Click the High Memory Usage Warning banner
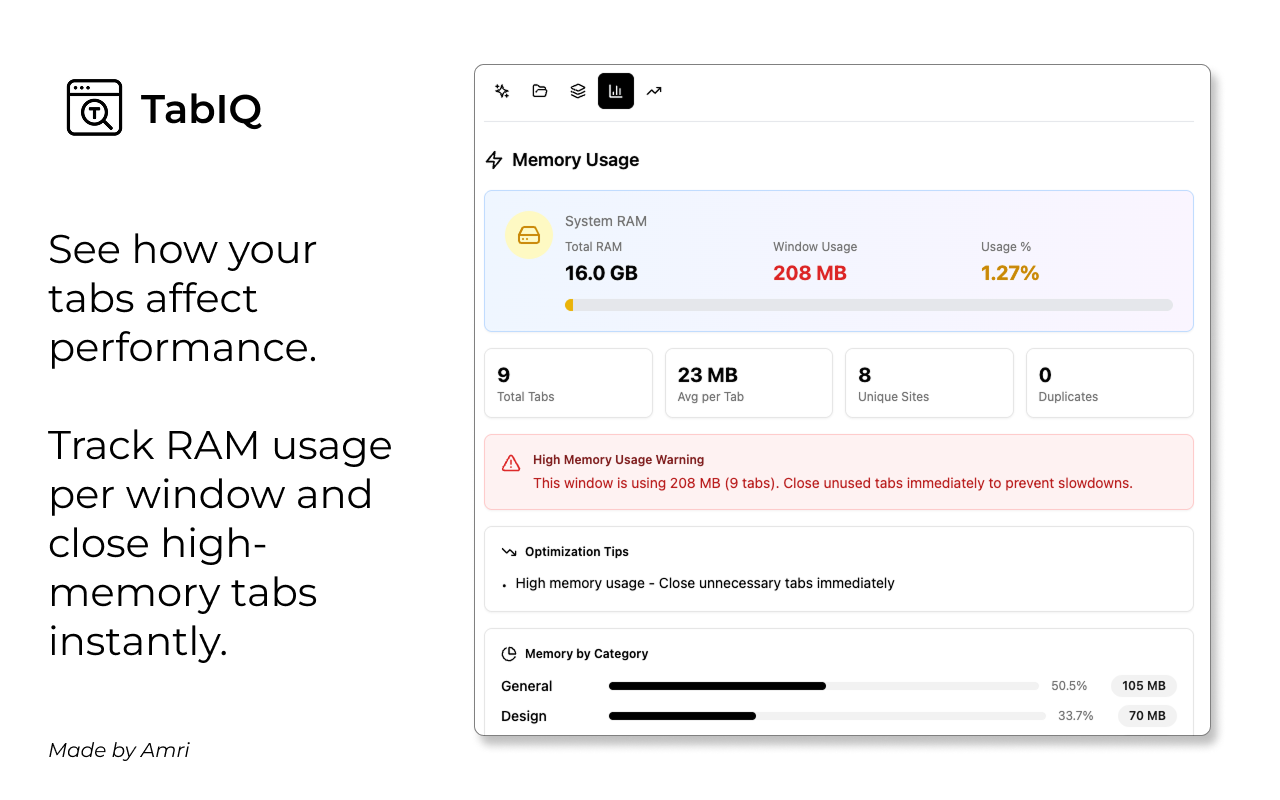Viewport: 1280px width, 800px height. 838,470
